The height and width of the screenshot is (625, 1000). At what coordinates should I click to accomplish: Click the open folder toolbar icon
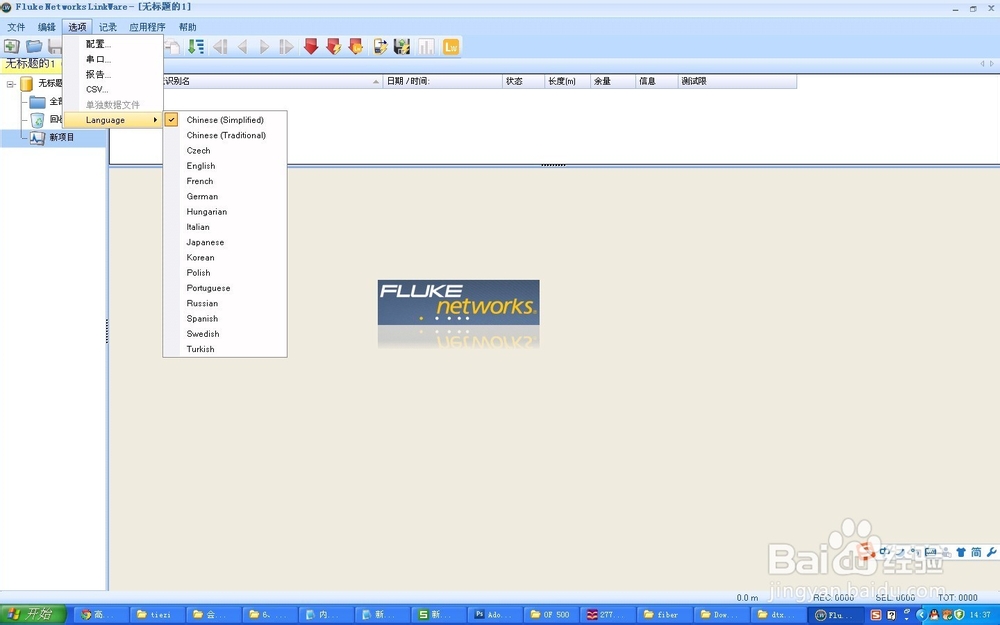[x=34, y=47]
